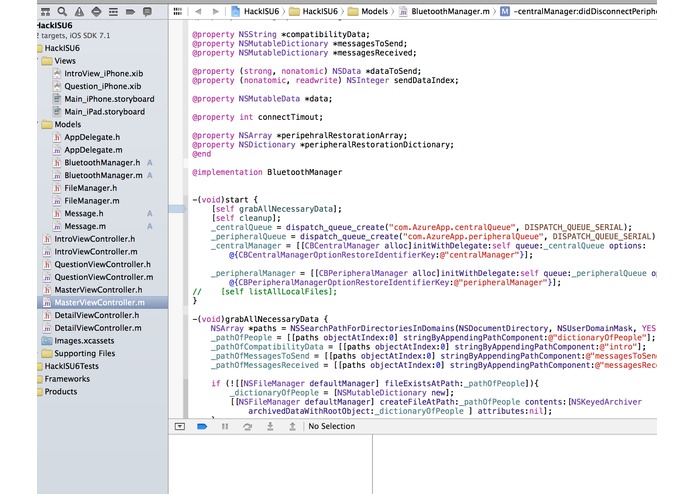Open FileManager.m
Viewport: 695px width, 494px height.
86,201
